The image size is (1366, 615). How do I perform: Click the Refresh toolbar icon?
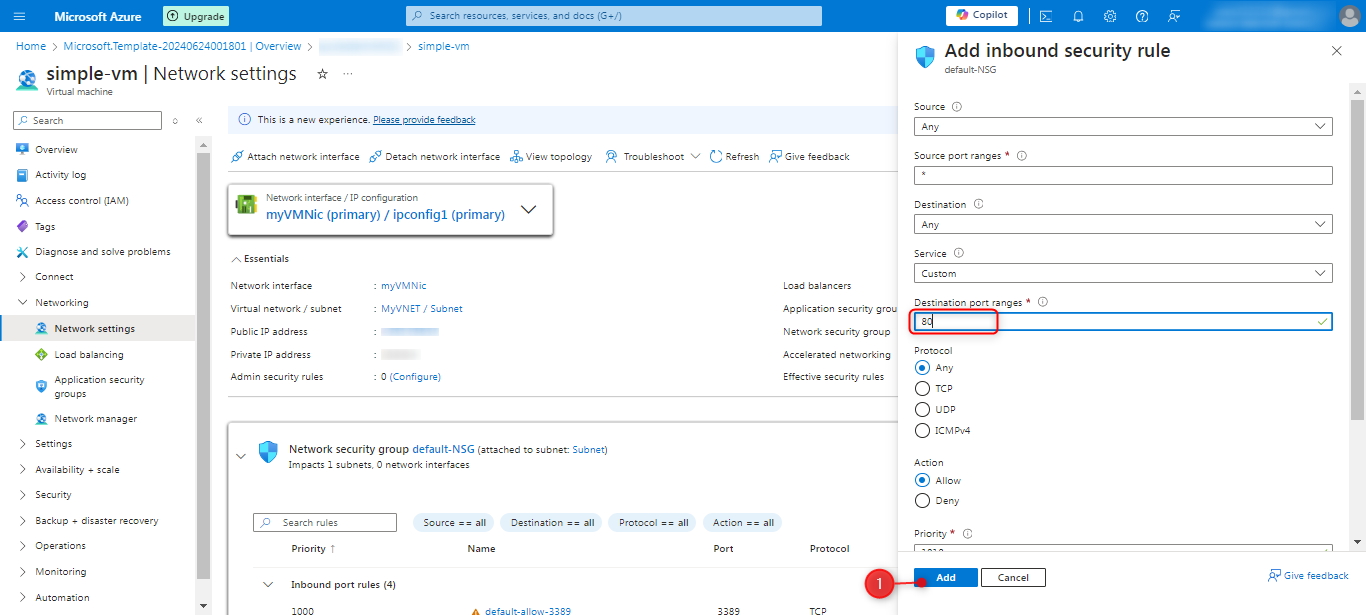[x=734, y=157]
